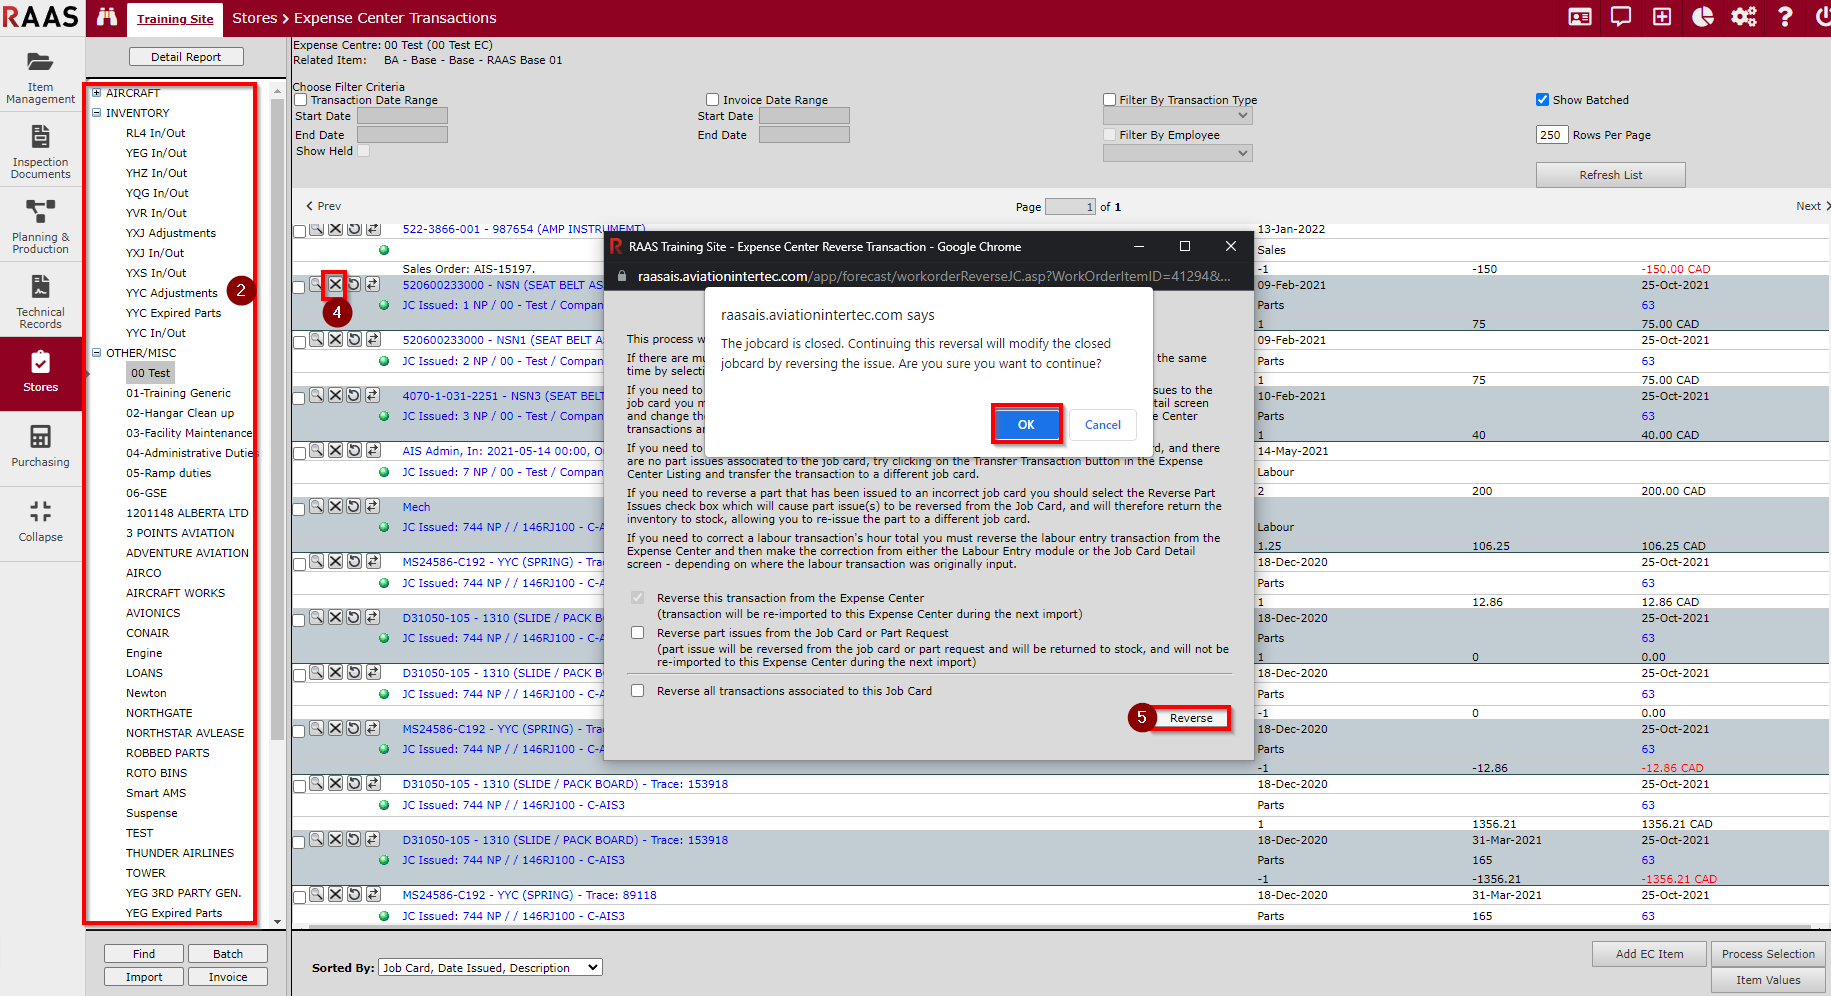Click the transfer arrows icon on the NSN1 row
The width and height of the screenshot is (1831, 996).
pyautogui.click(x=372, y=340)
